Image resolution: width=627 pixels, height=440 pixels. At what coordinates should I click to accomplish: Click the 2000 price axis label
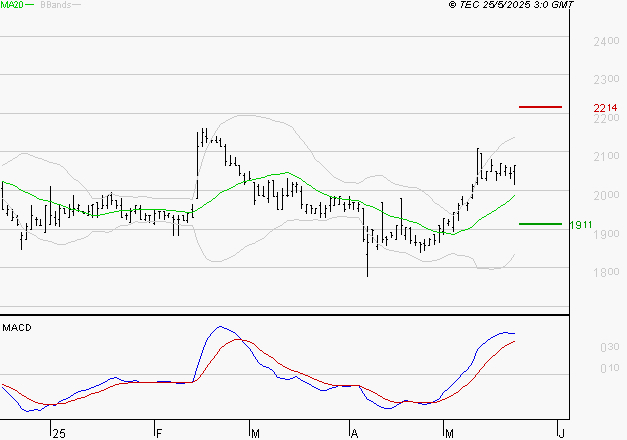tap(606, 195)
